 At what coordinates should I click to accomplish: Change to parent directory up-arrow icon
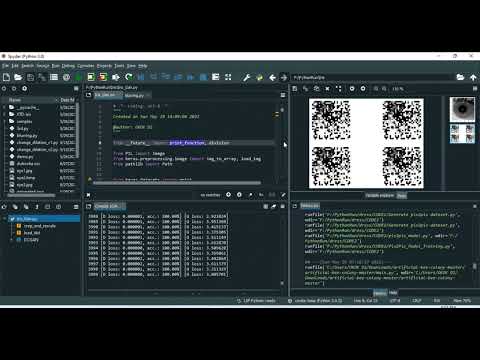coord(473,77)
